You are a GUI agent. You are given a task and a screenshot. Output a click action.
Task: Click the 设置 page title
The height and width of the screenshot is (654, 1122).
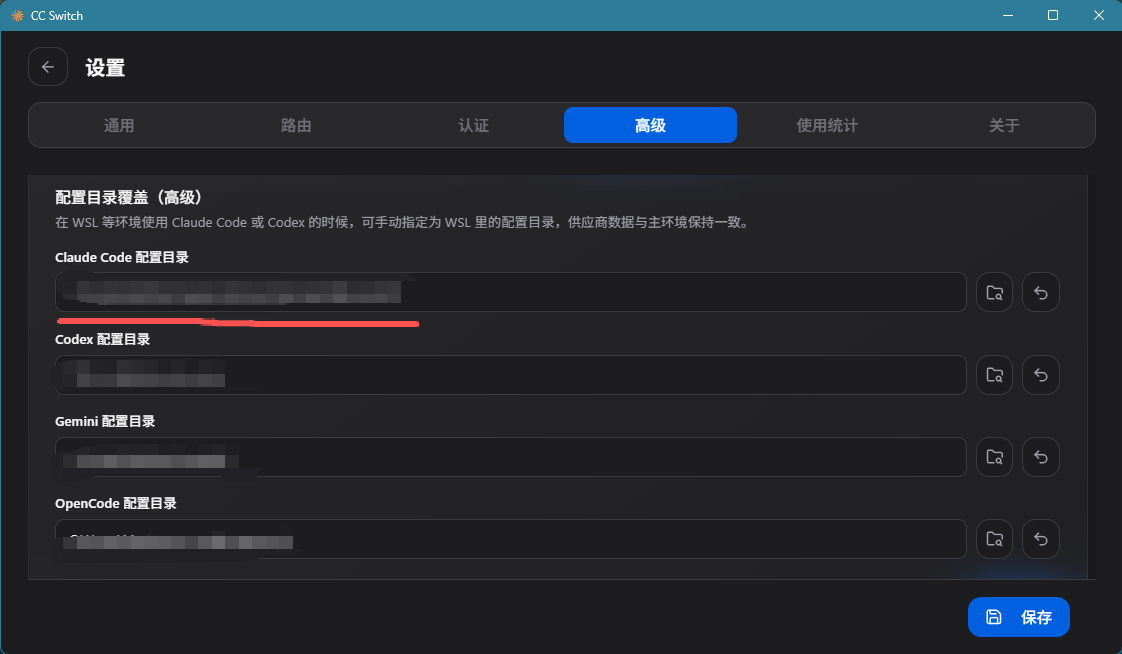pyautogui.click(x=105, y=68)
